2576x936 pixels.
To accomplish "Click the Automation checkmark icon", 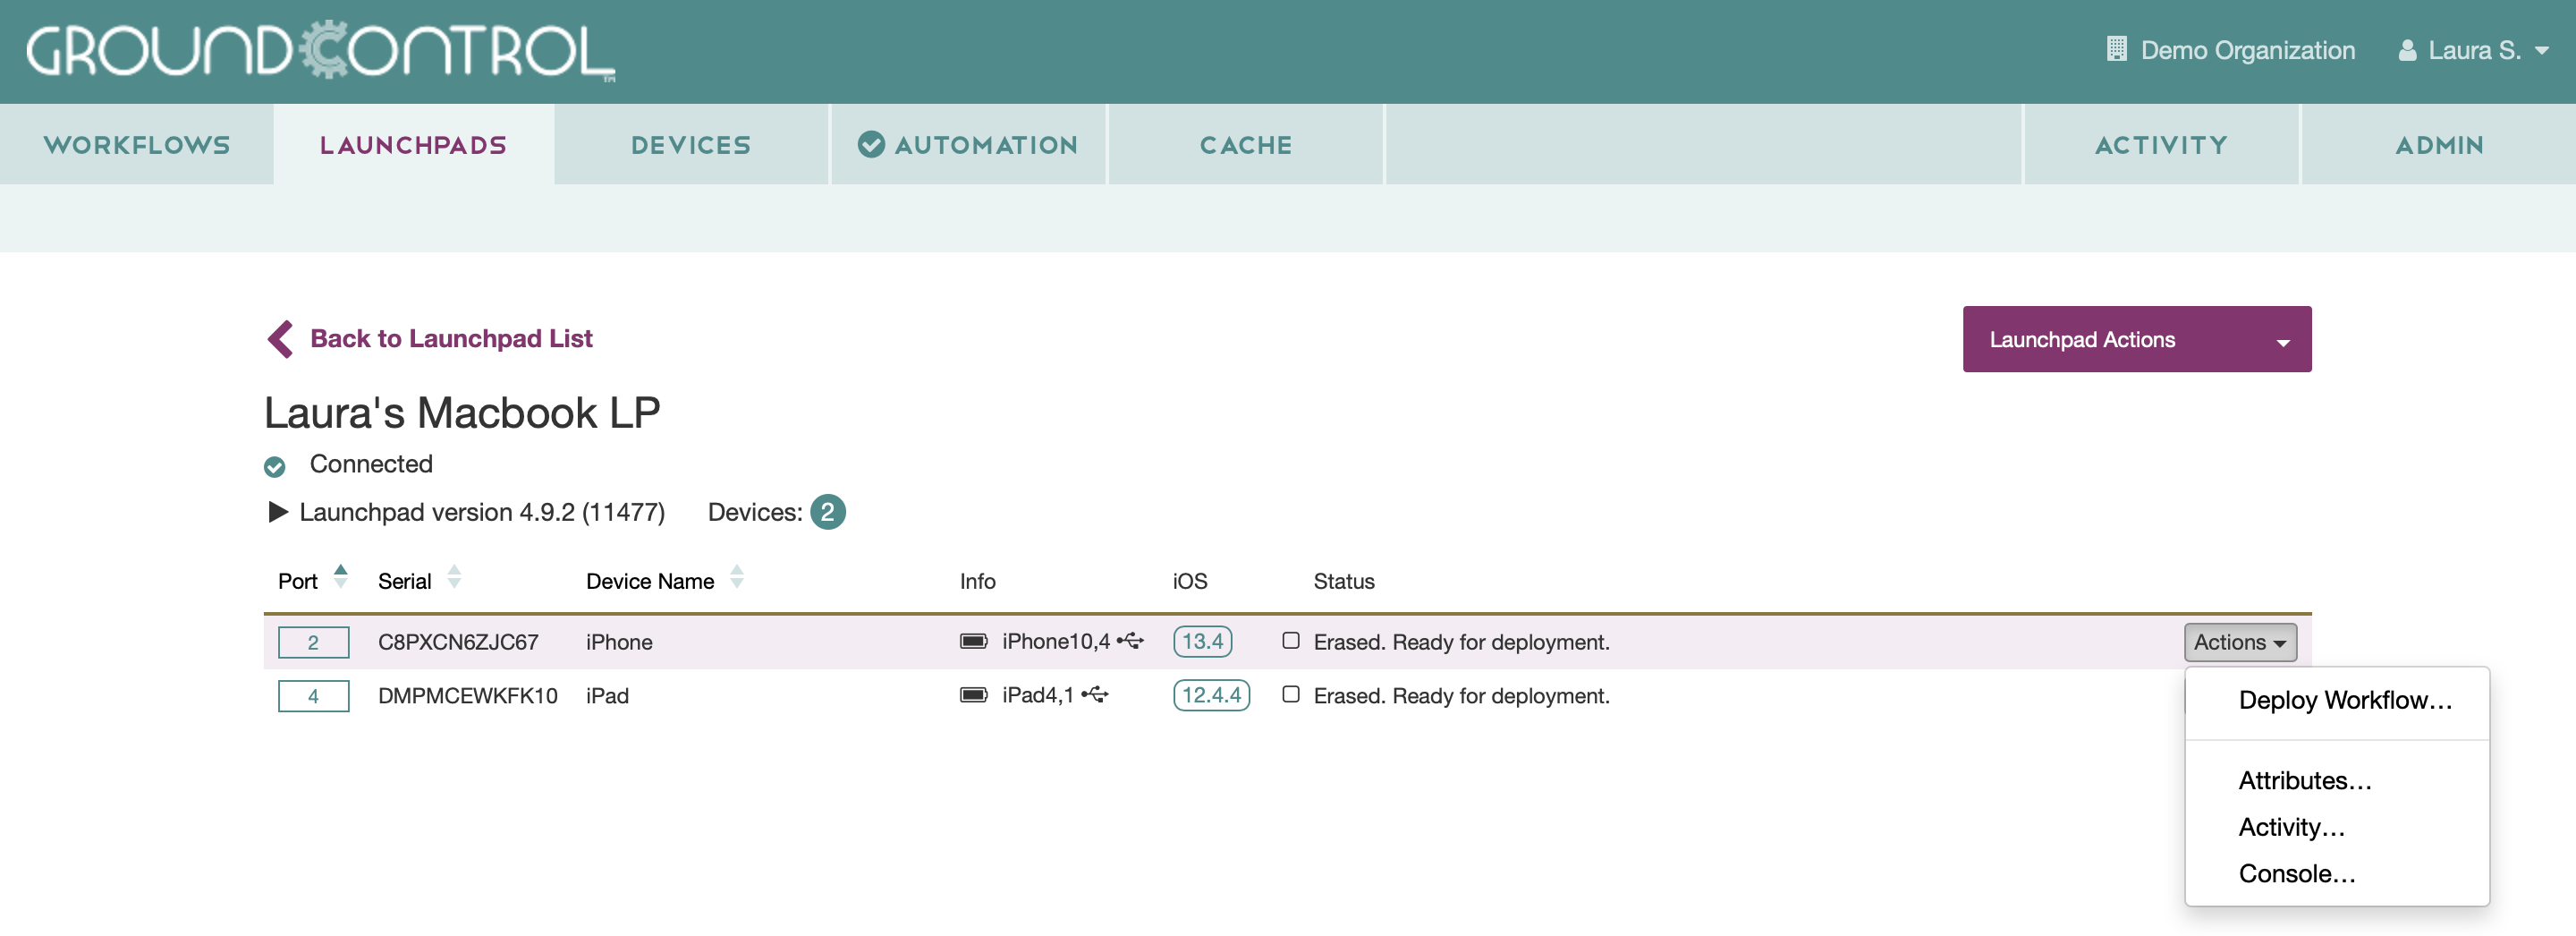I will (871, 144).
